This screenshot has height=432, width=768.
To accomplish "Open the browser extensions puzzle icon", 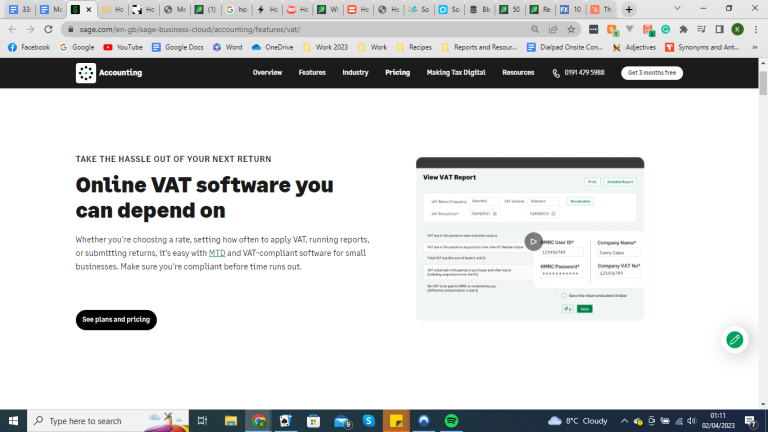I will coord(683,30).
